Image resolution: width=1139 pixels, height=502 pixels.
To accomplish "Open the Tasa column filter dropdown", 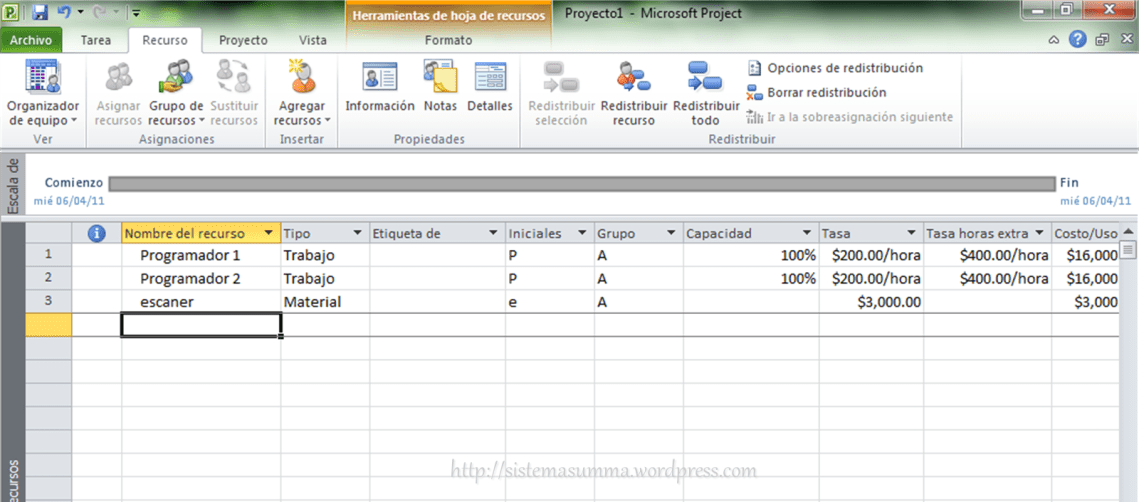I will pos(910,233).
